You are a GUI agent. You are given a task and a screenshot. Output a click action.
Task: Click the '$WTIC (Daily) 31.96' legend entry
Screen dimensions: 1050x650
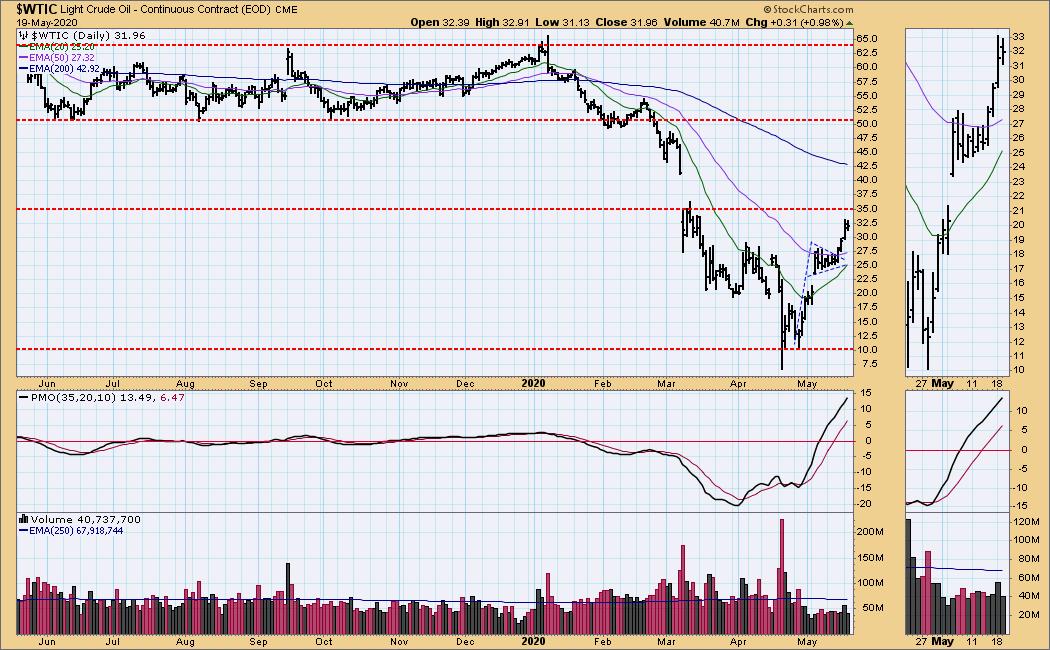pyautogui.click(x=88, y=35)
